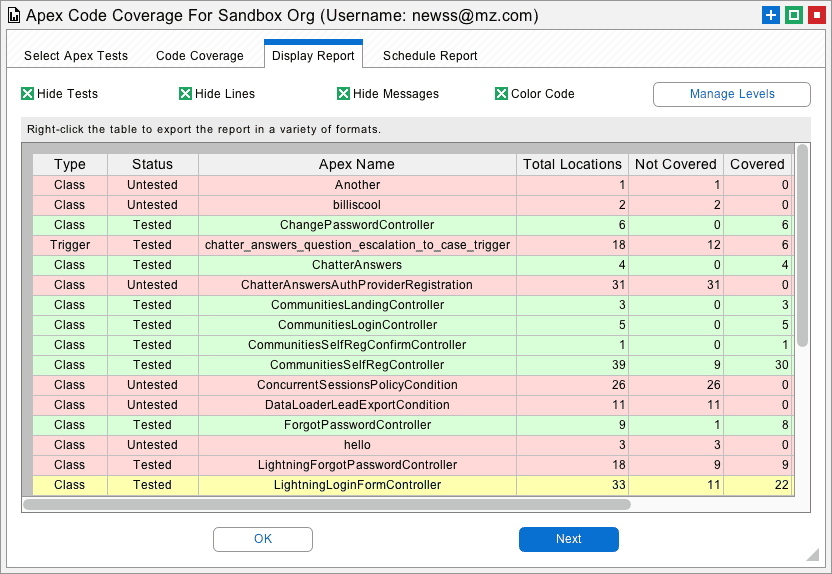Select the billiscool row

pos(412,205)
